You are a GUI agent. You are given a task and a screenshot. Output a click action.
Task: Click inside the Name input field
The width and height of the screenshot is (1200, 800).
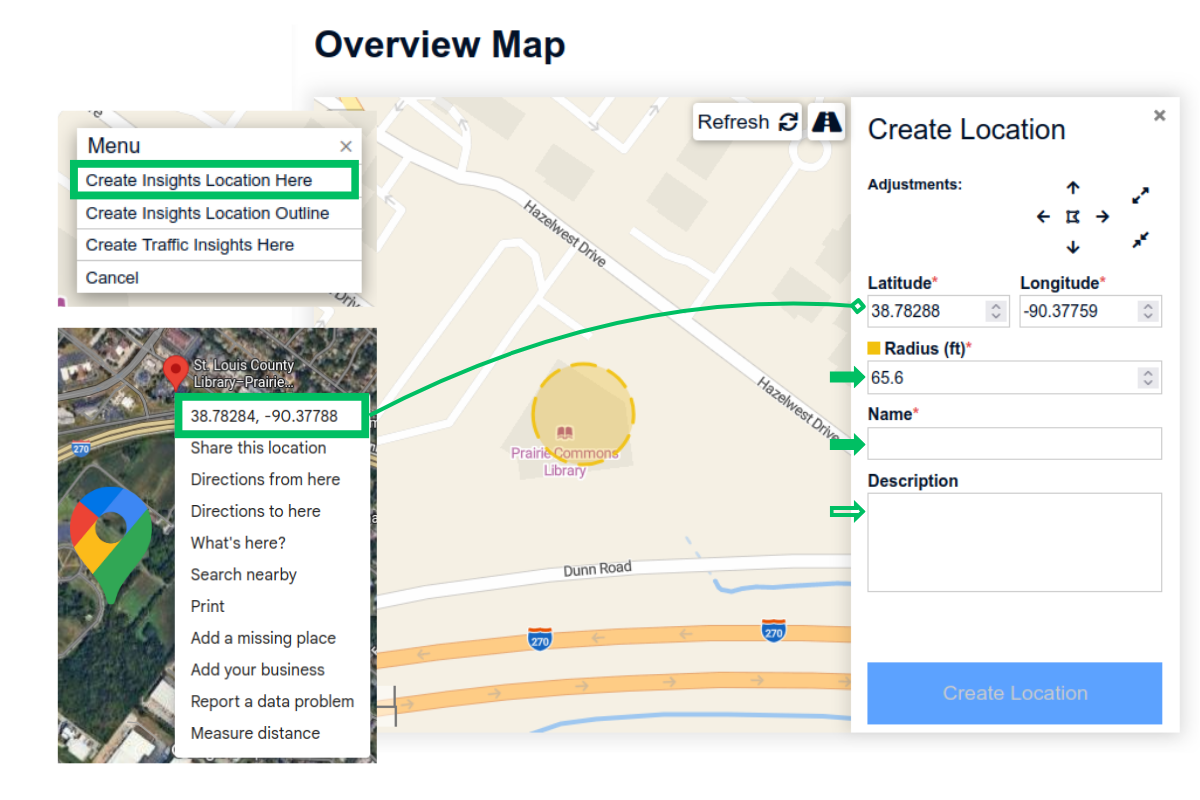click(1013, 443)
